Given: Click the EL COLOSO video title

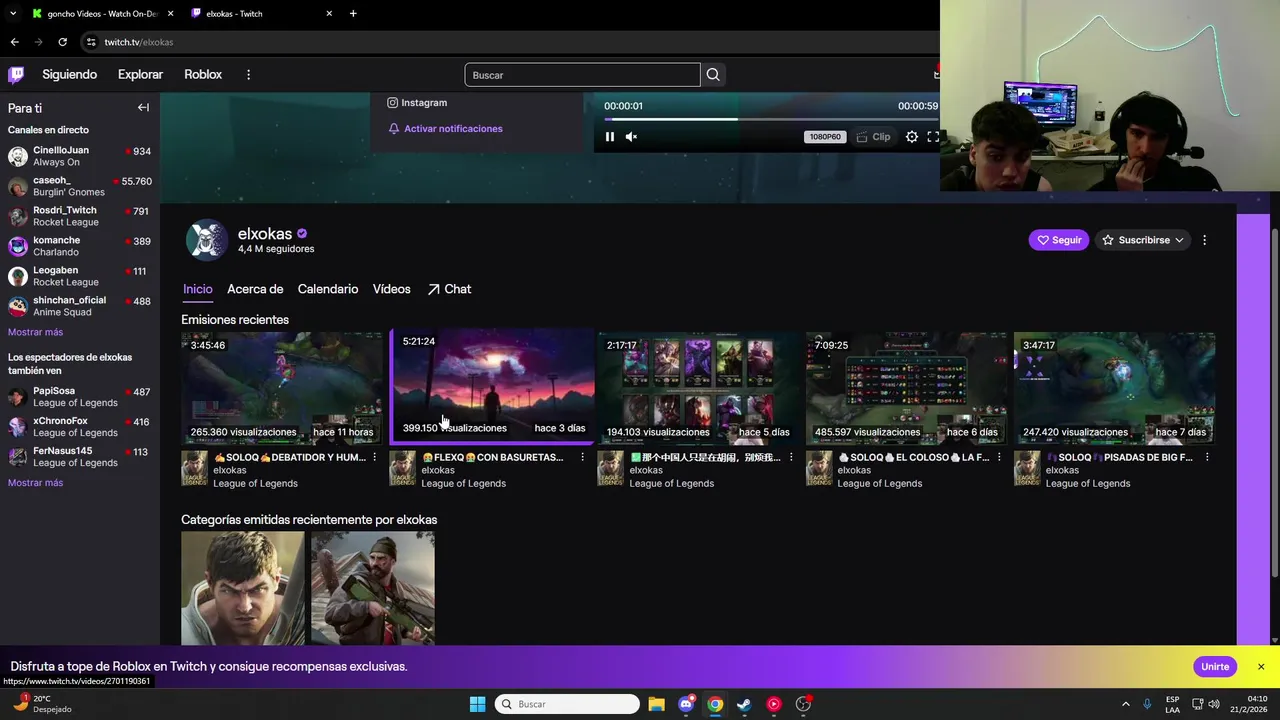Looking at the screenshot, I should [914, 457].
